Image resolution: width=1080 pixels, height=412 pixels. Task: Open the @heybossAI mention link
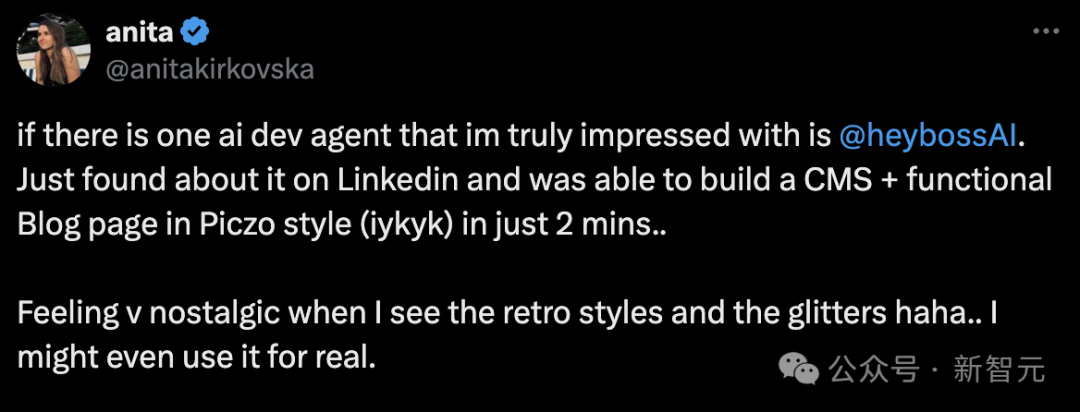pyautogui.click(x=928, y=136)
